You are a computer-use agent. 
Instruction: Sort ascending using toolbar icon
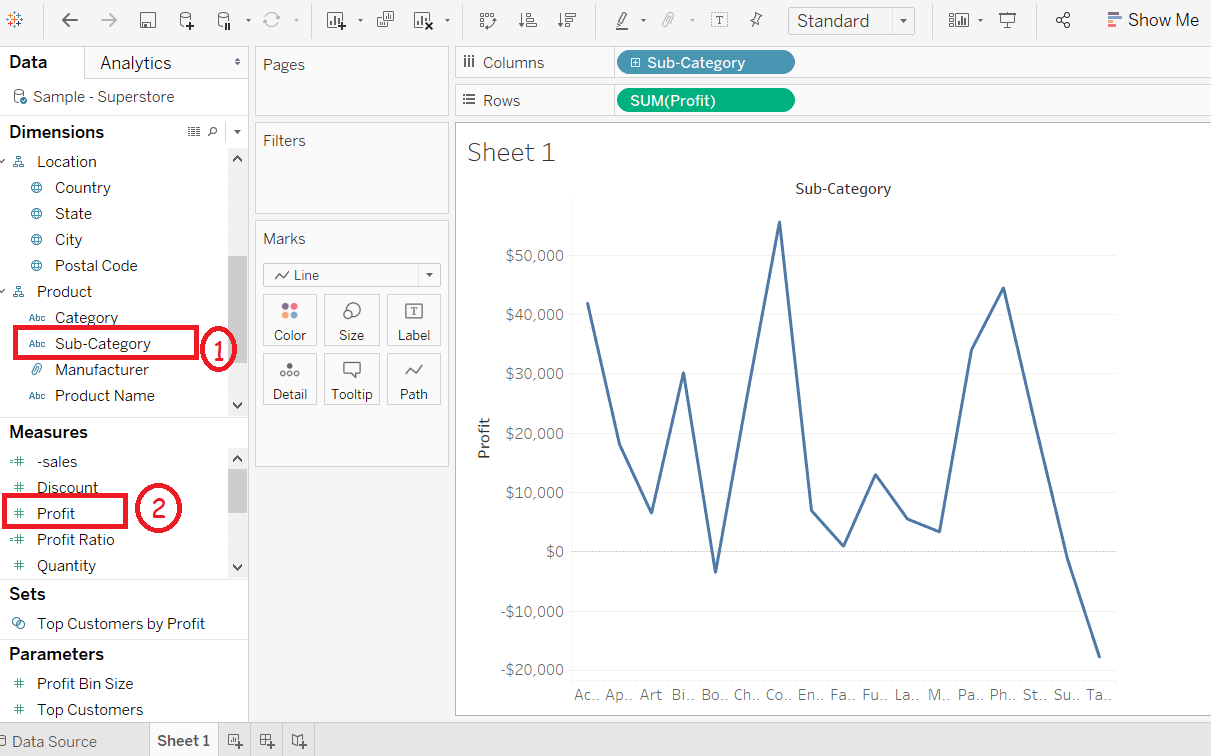[528, 20]
